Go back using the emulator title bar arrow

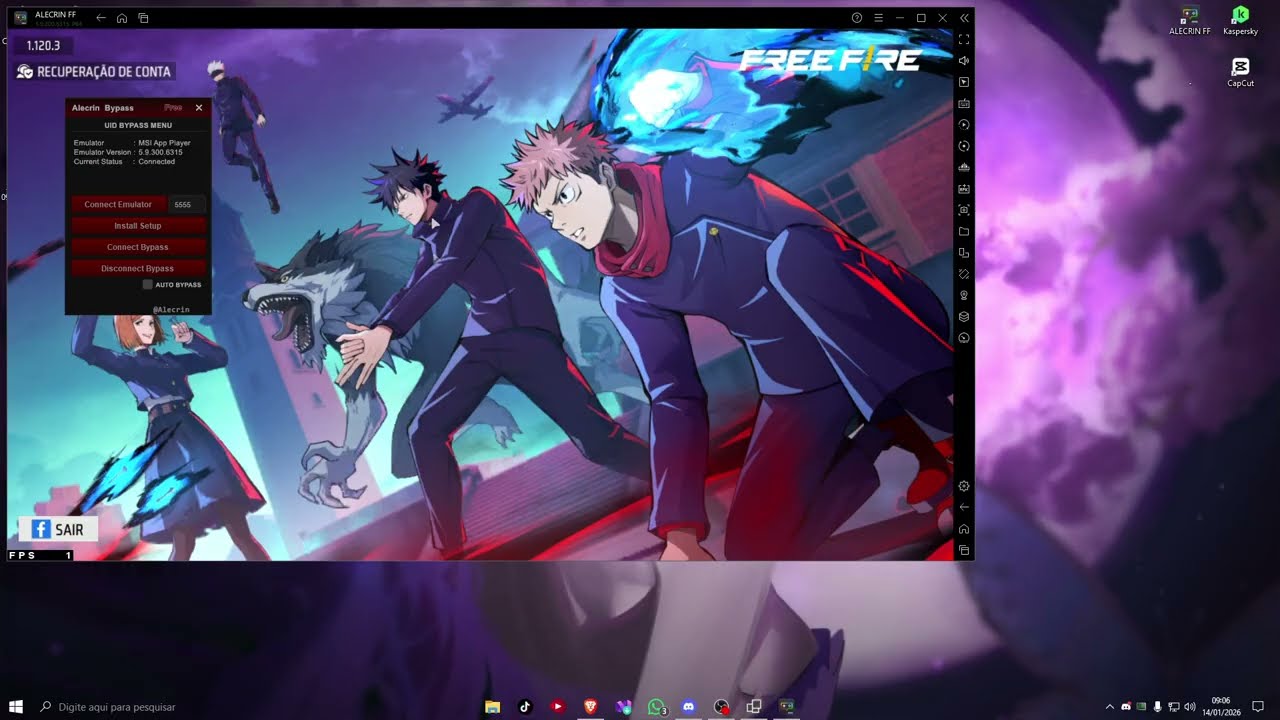click(101, 18)
